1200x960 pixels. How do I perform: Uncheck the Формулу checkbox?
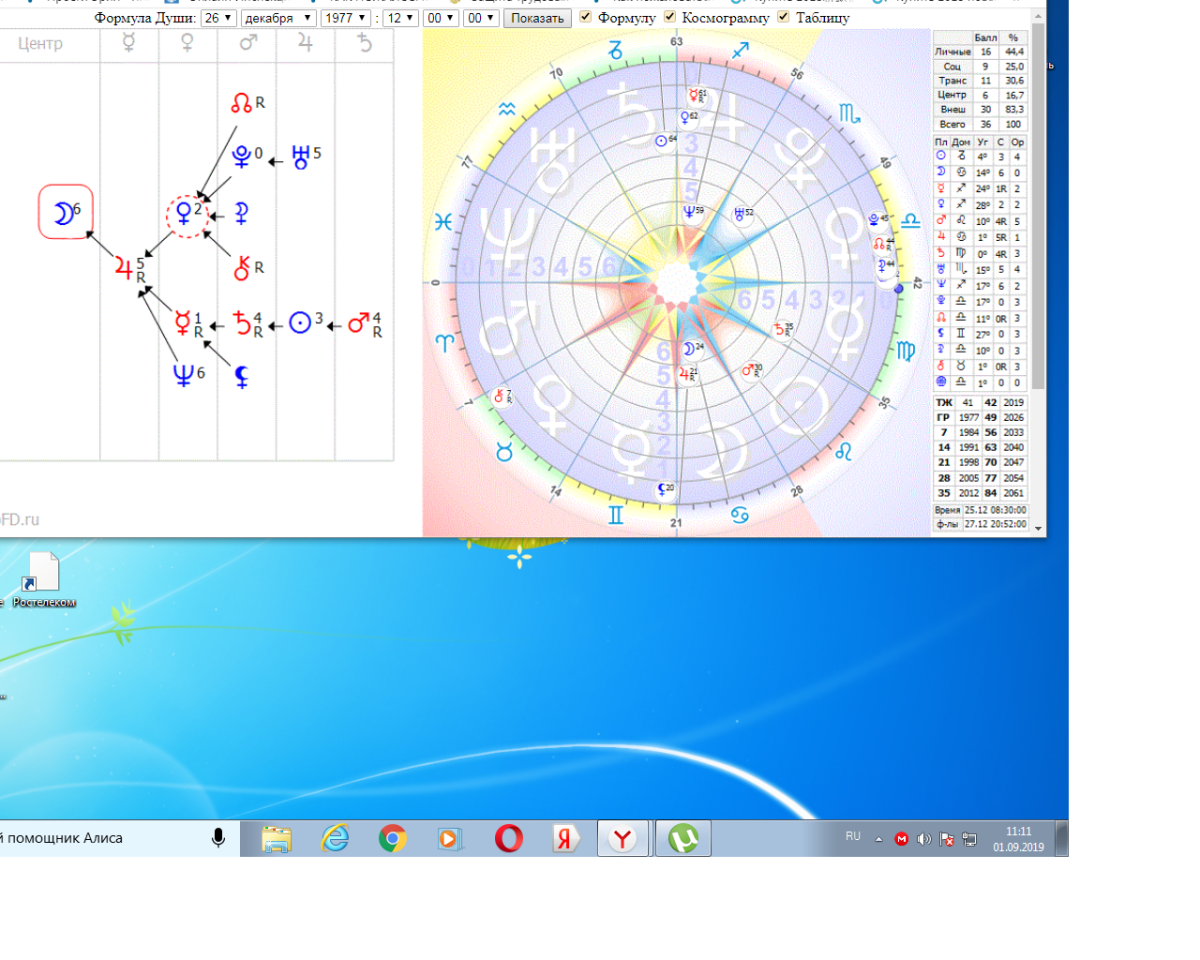point(586,17)
